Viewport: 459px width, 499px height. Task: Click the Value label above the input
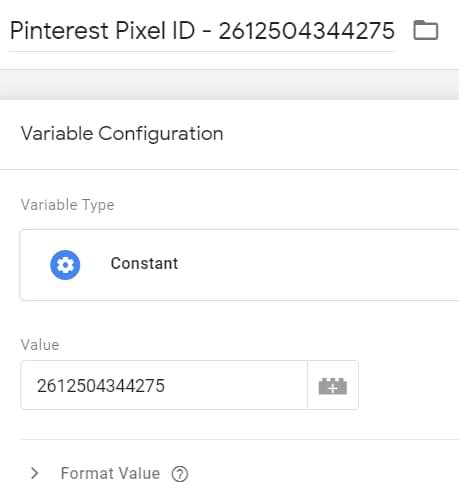coord(40,345)
